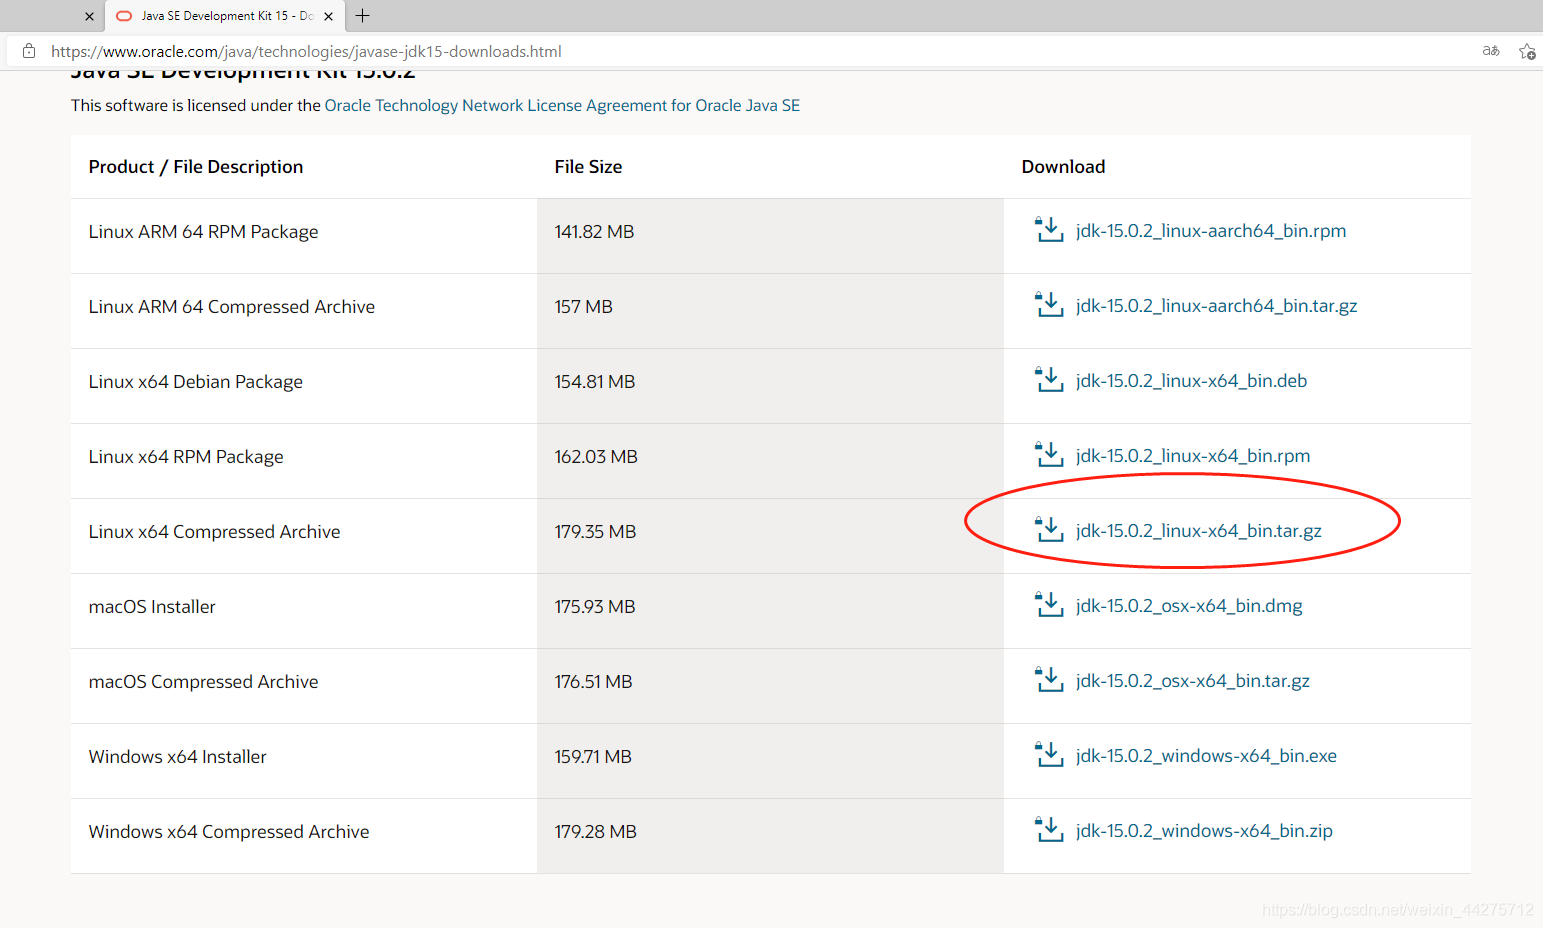Image resolution: width=1543 pixels, height=928 pixels.
Task: Open a new browser tab
Action: (362, 16)
